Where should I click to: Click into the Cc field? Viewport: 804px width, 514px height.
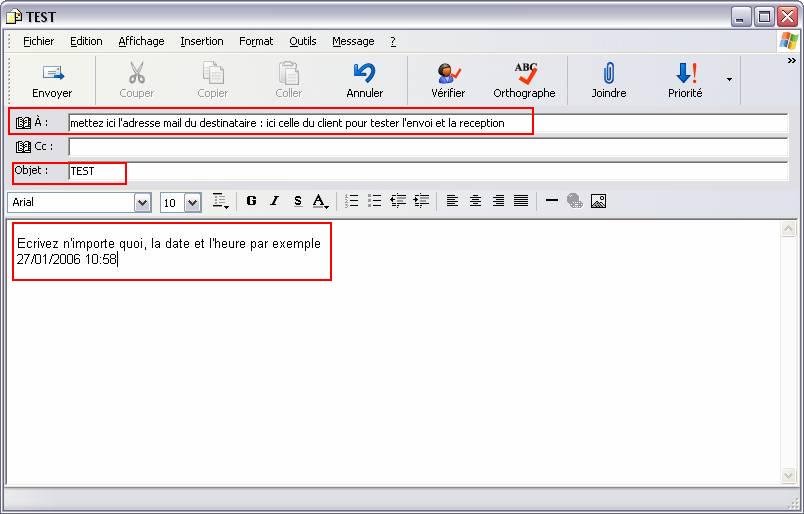(428, 147)
